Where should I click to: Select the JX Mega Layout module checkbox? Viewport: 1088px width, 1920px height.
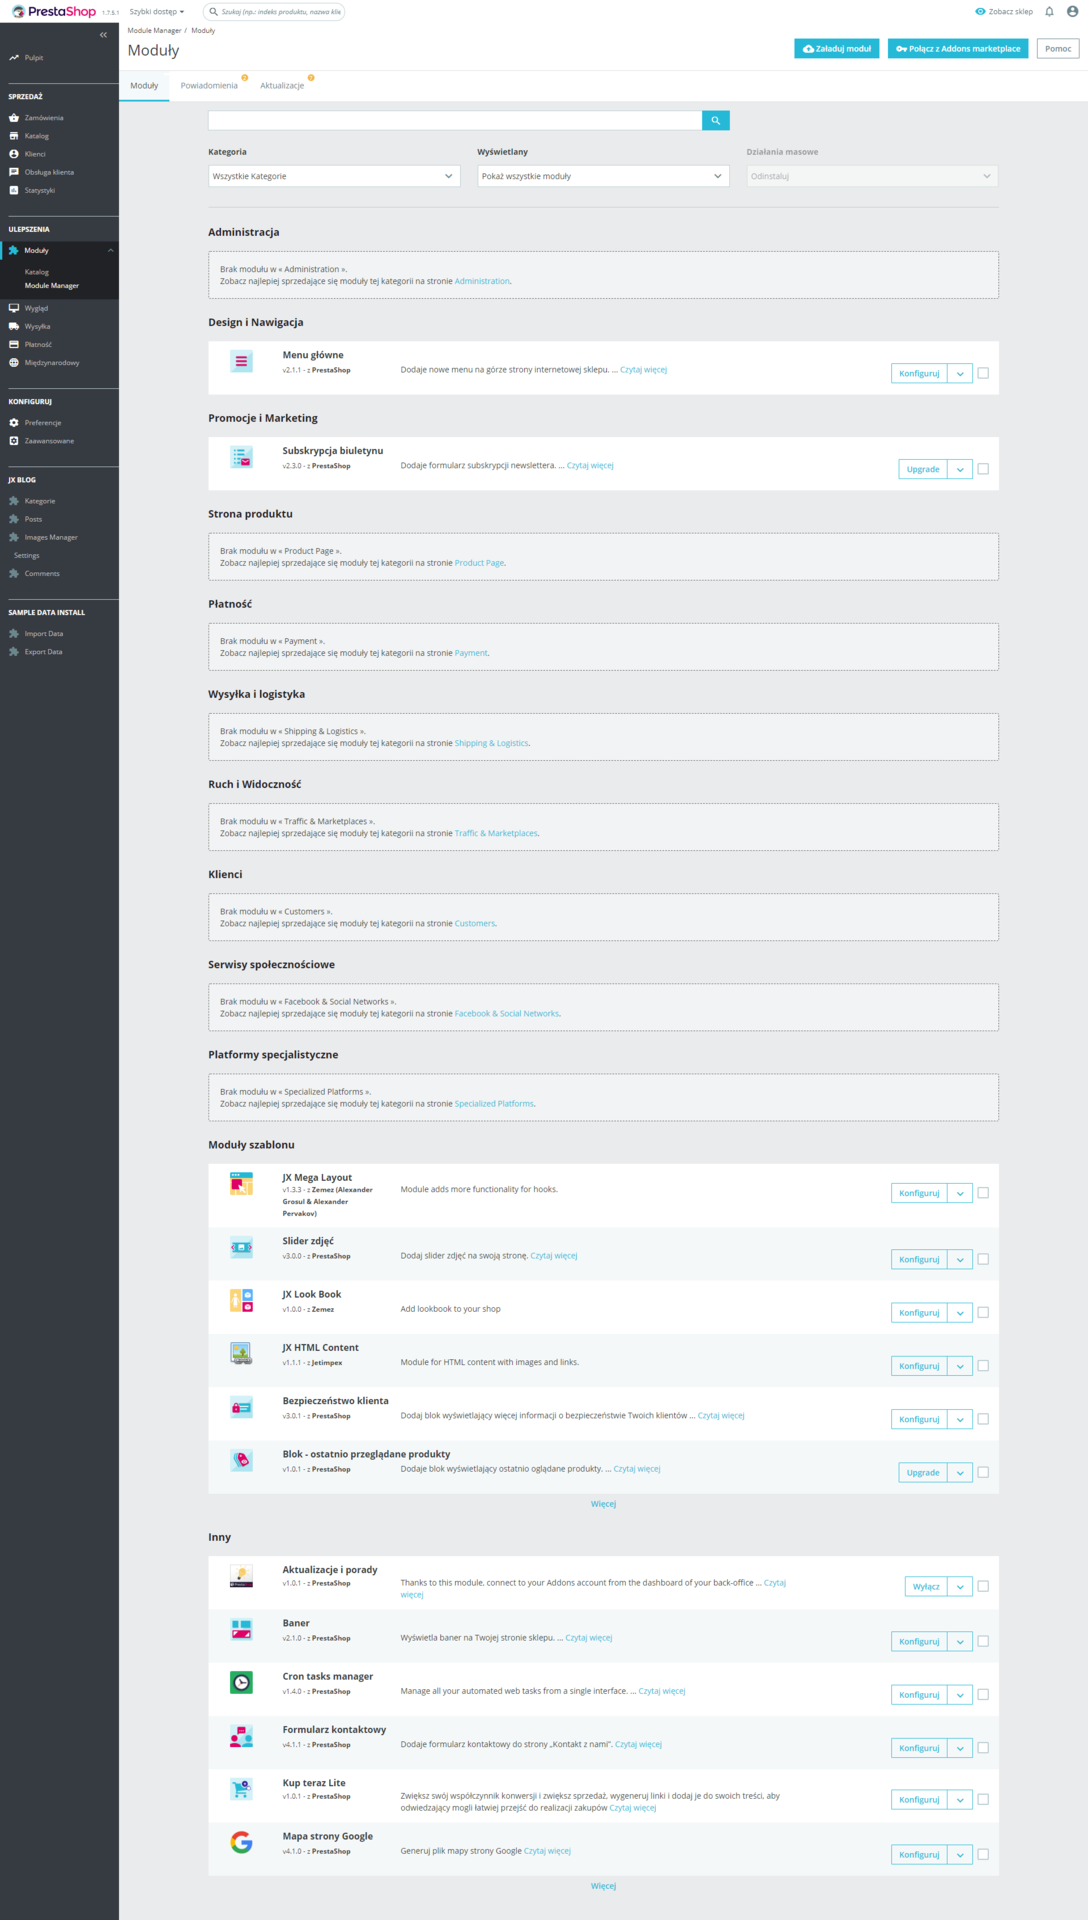tap(983, 1193)
